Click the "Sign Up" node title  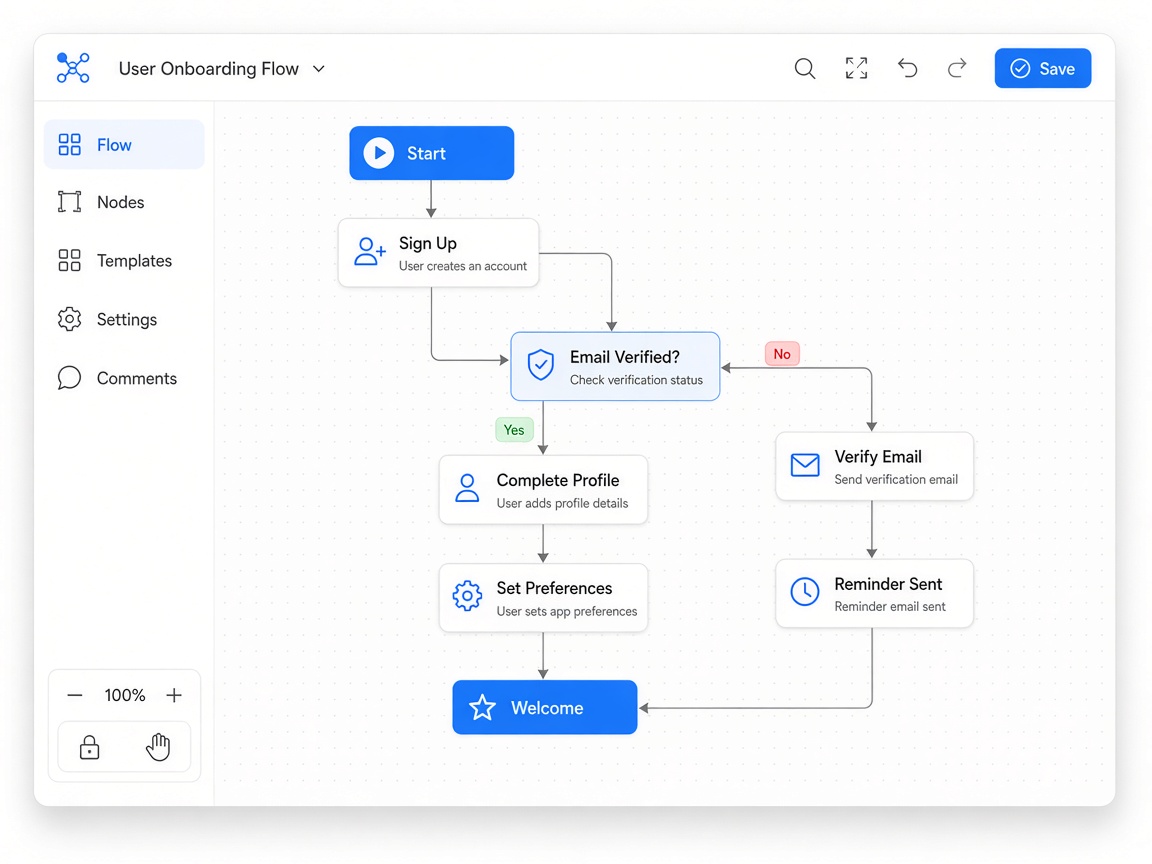(428, 243)
